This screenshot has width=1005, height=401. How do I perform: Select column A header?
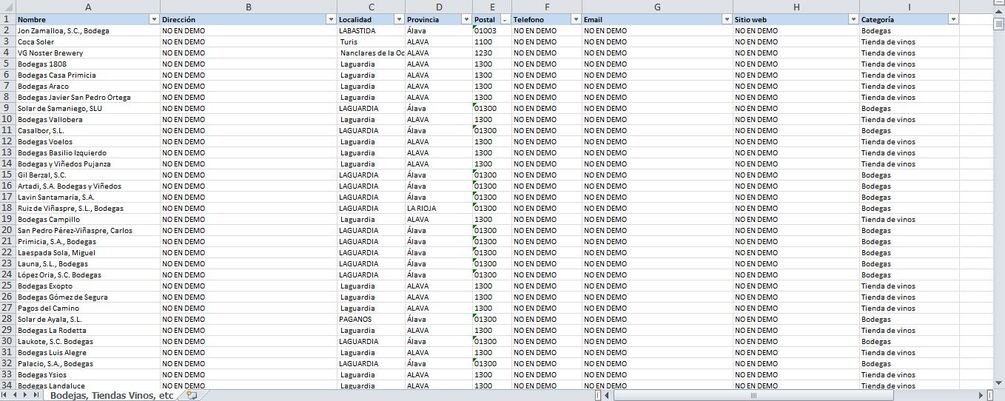[88, 6]
